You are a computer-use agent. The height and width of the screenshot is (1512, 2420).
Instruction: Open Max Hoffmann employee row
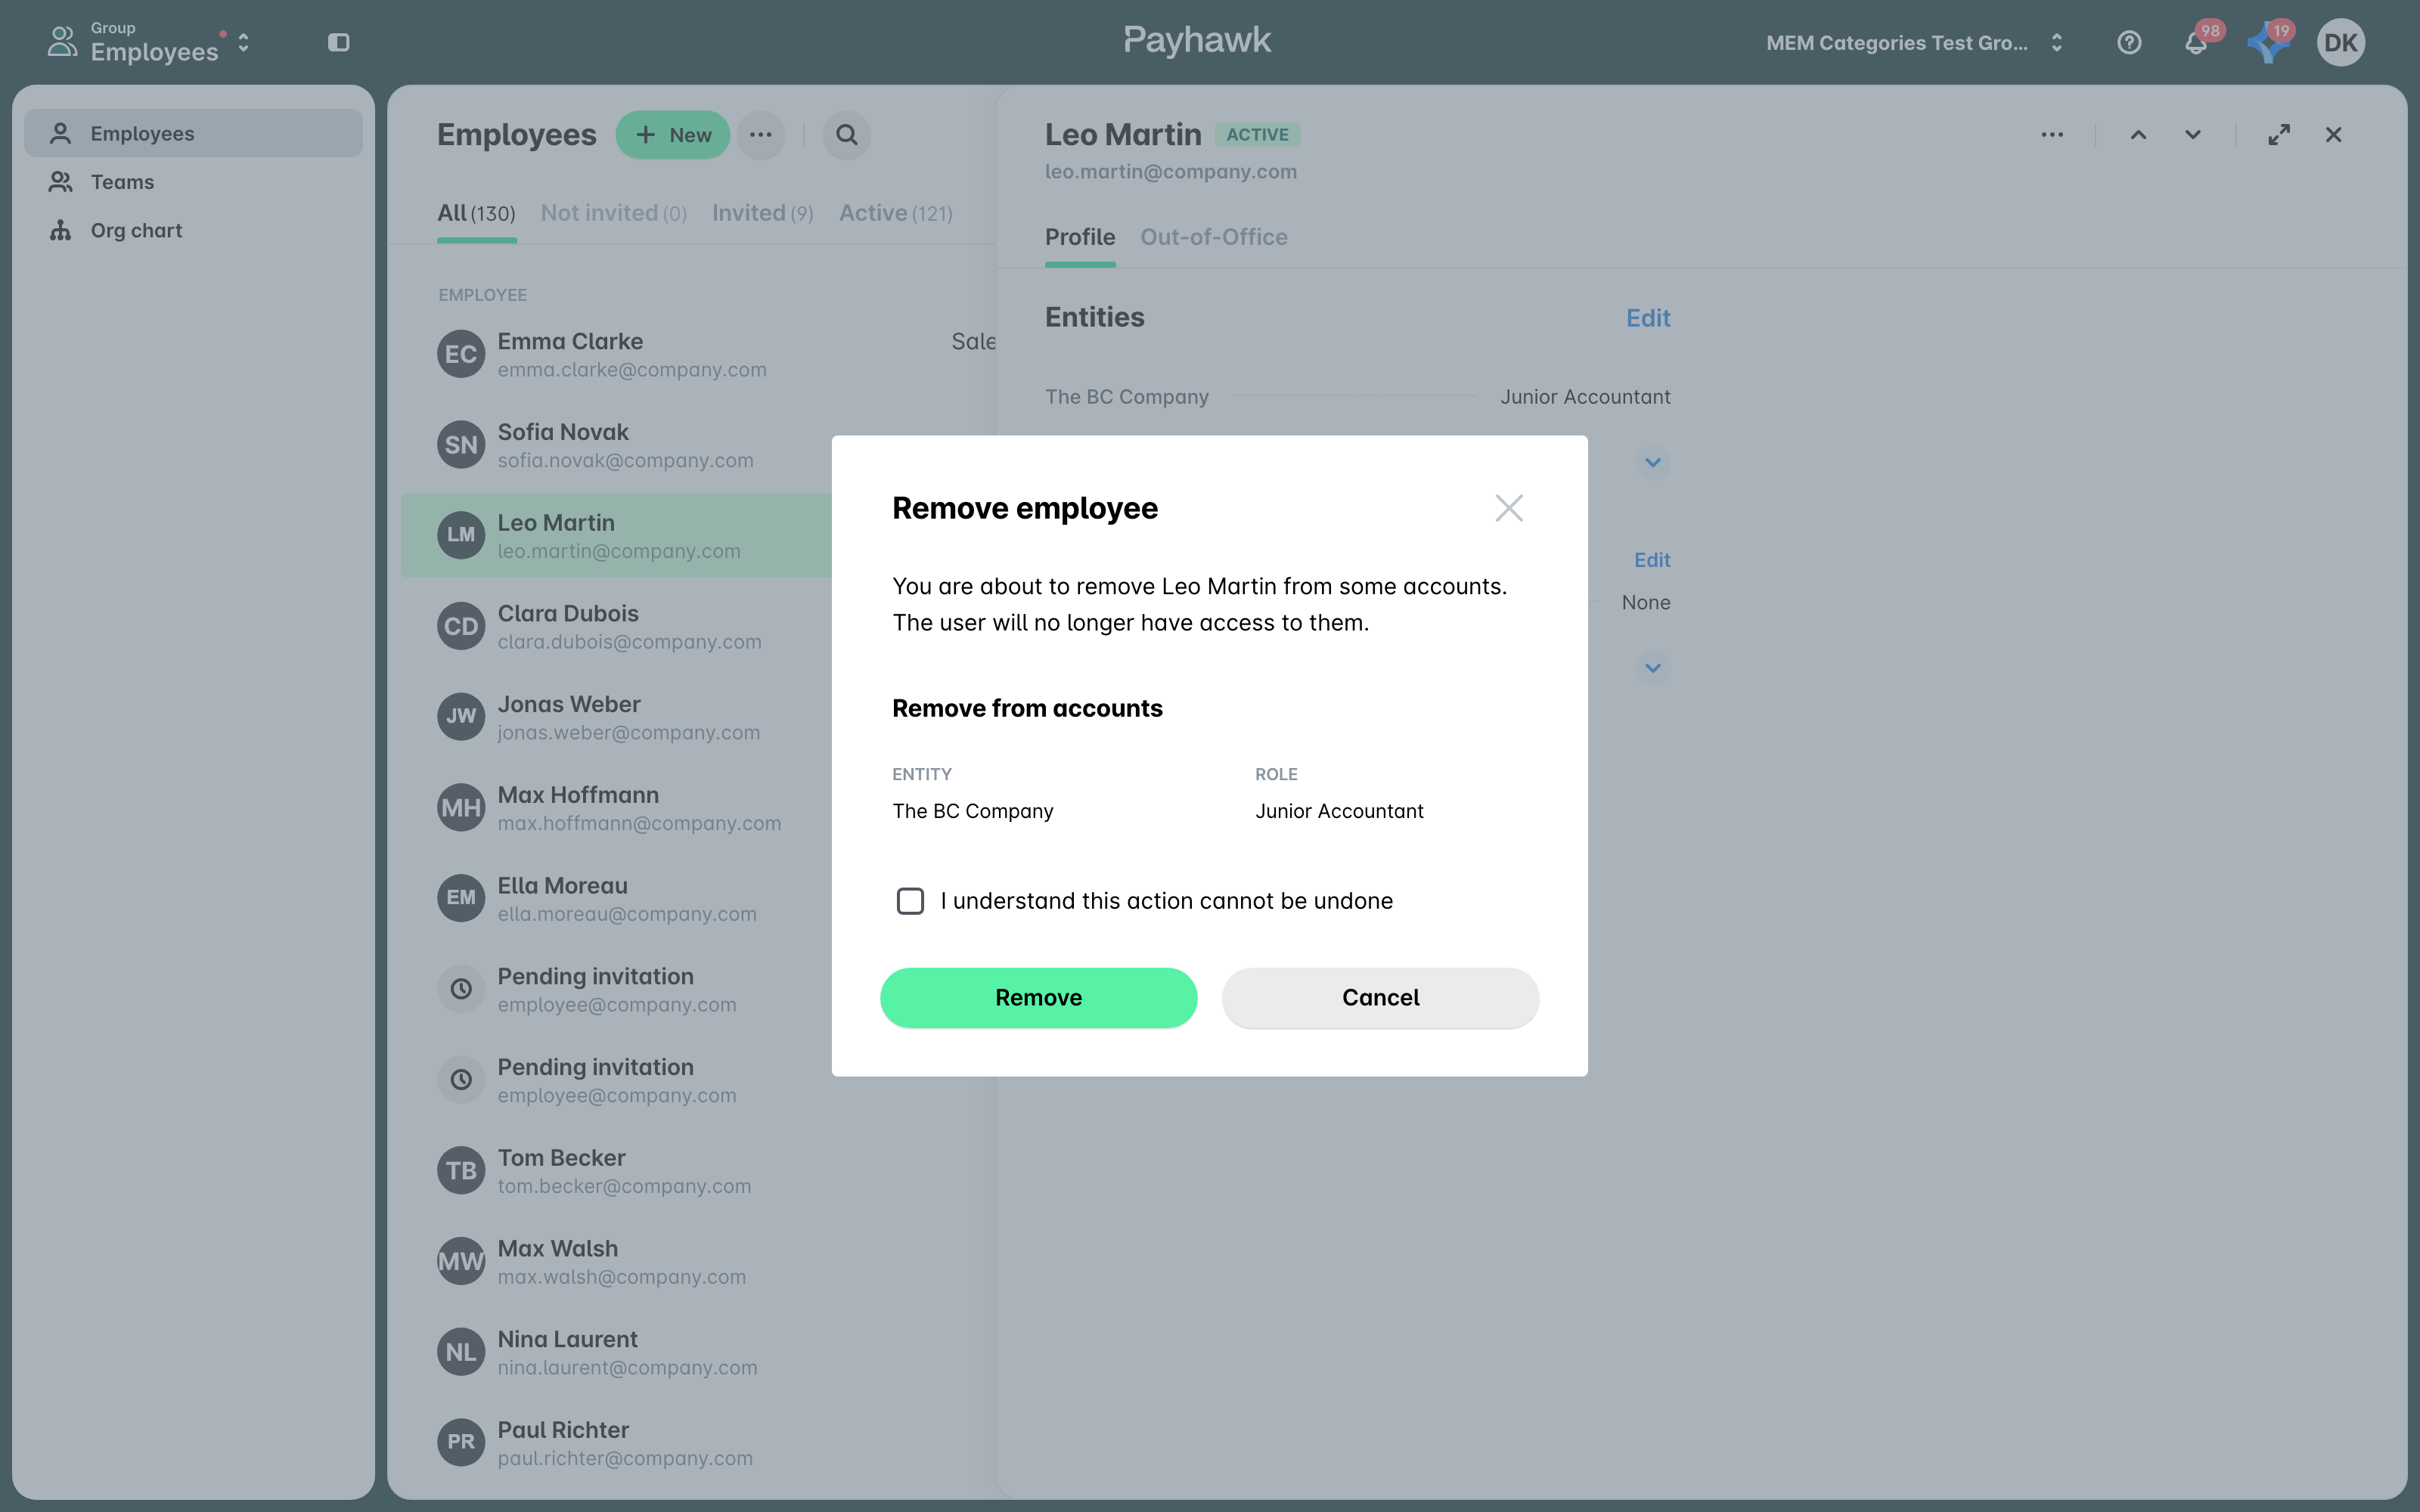(616, 808)
